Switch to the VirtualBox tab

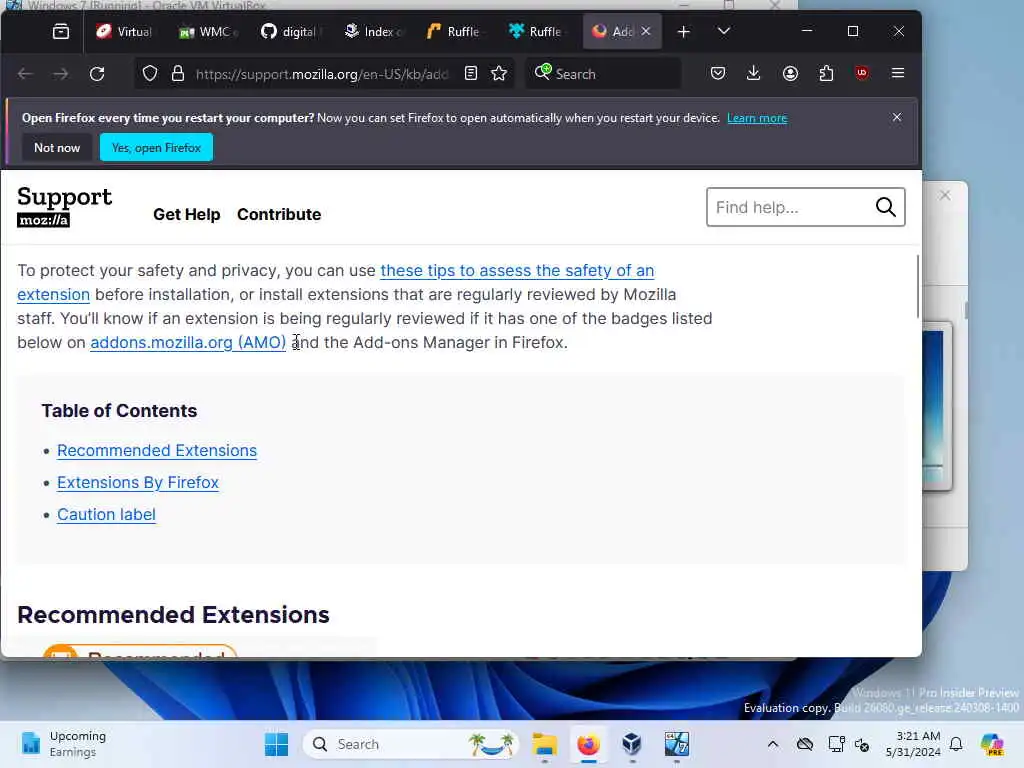(125, 31)
